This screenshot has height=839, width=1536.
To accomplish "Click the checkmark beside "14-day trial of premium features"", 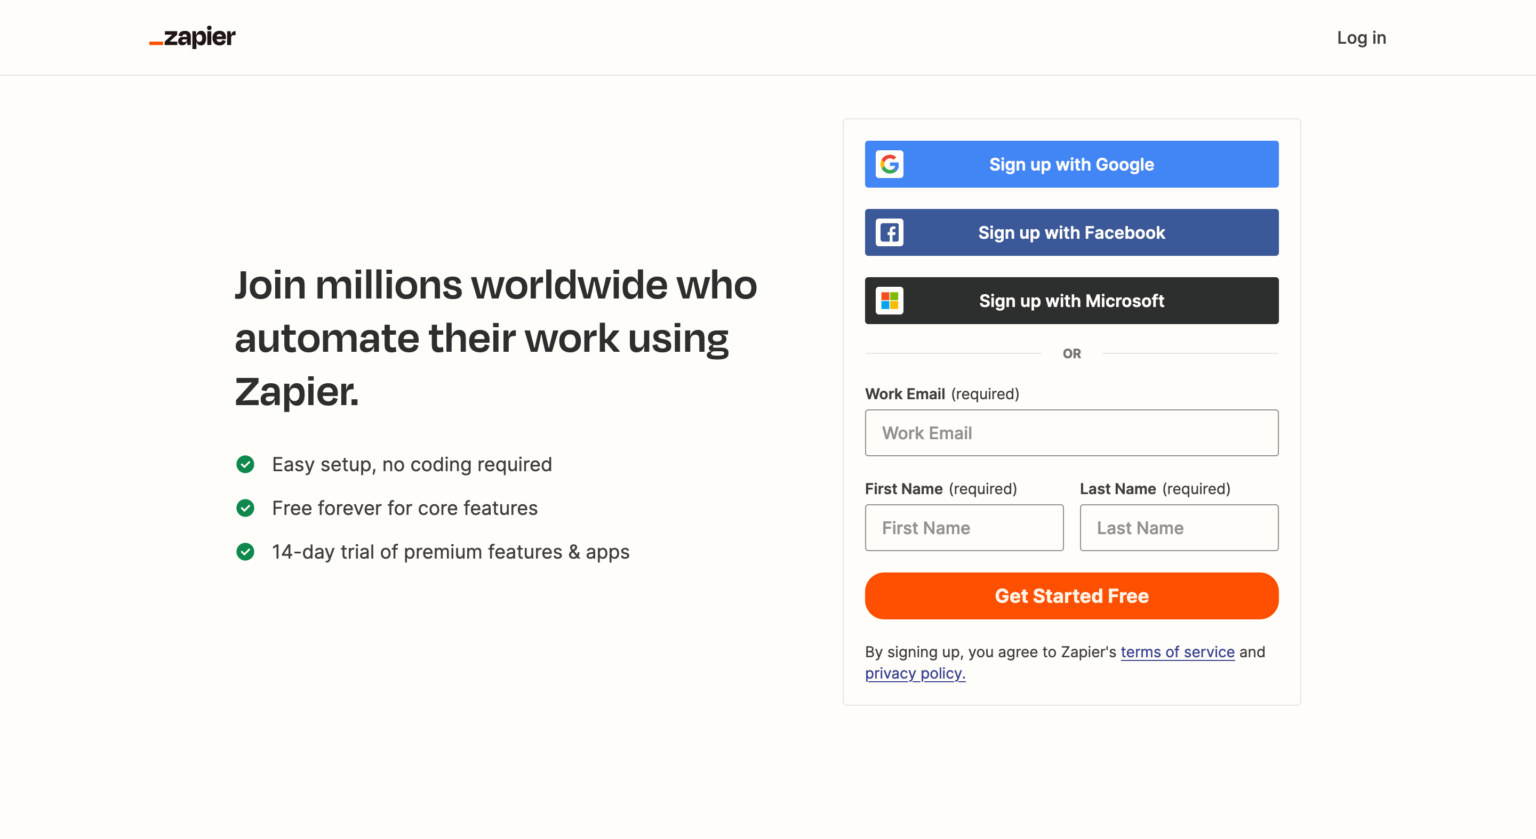I will tap(245, 551).
